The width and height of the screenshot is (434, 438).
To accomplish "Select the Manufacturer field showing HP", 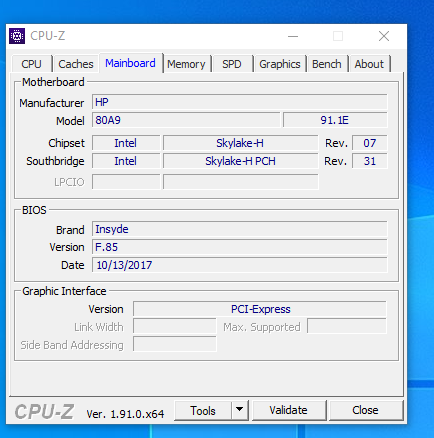I will (240, 102).
